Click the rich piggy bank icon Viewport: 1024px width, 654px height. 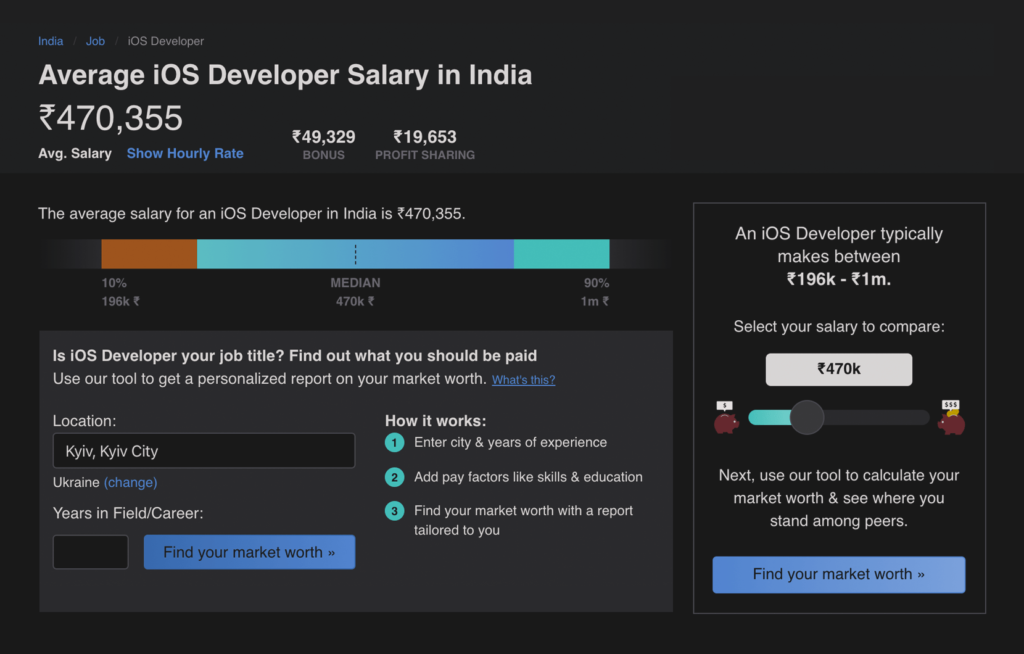tap(951, 417)
